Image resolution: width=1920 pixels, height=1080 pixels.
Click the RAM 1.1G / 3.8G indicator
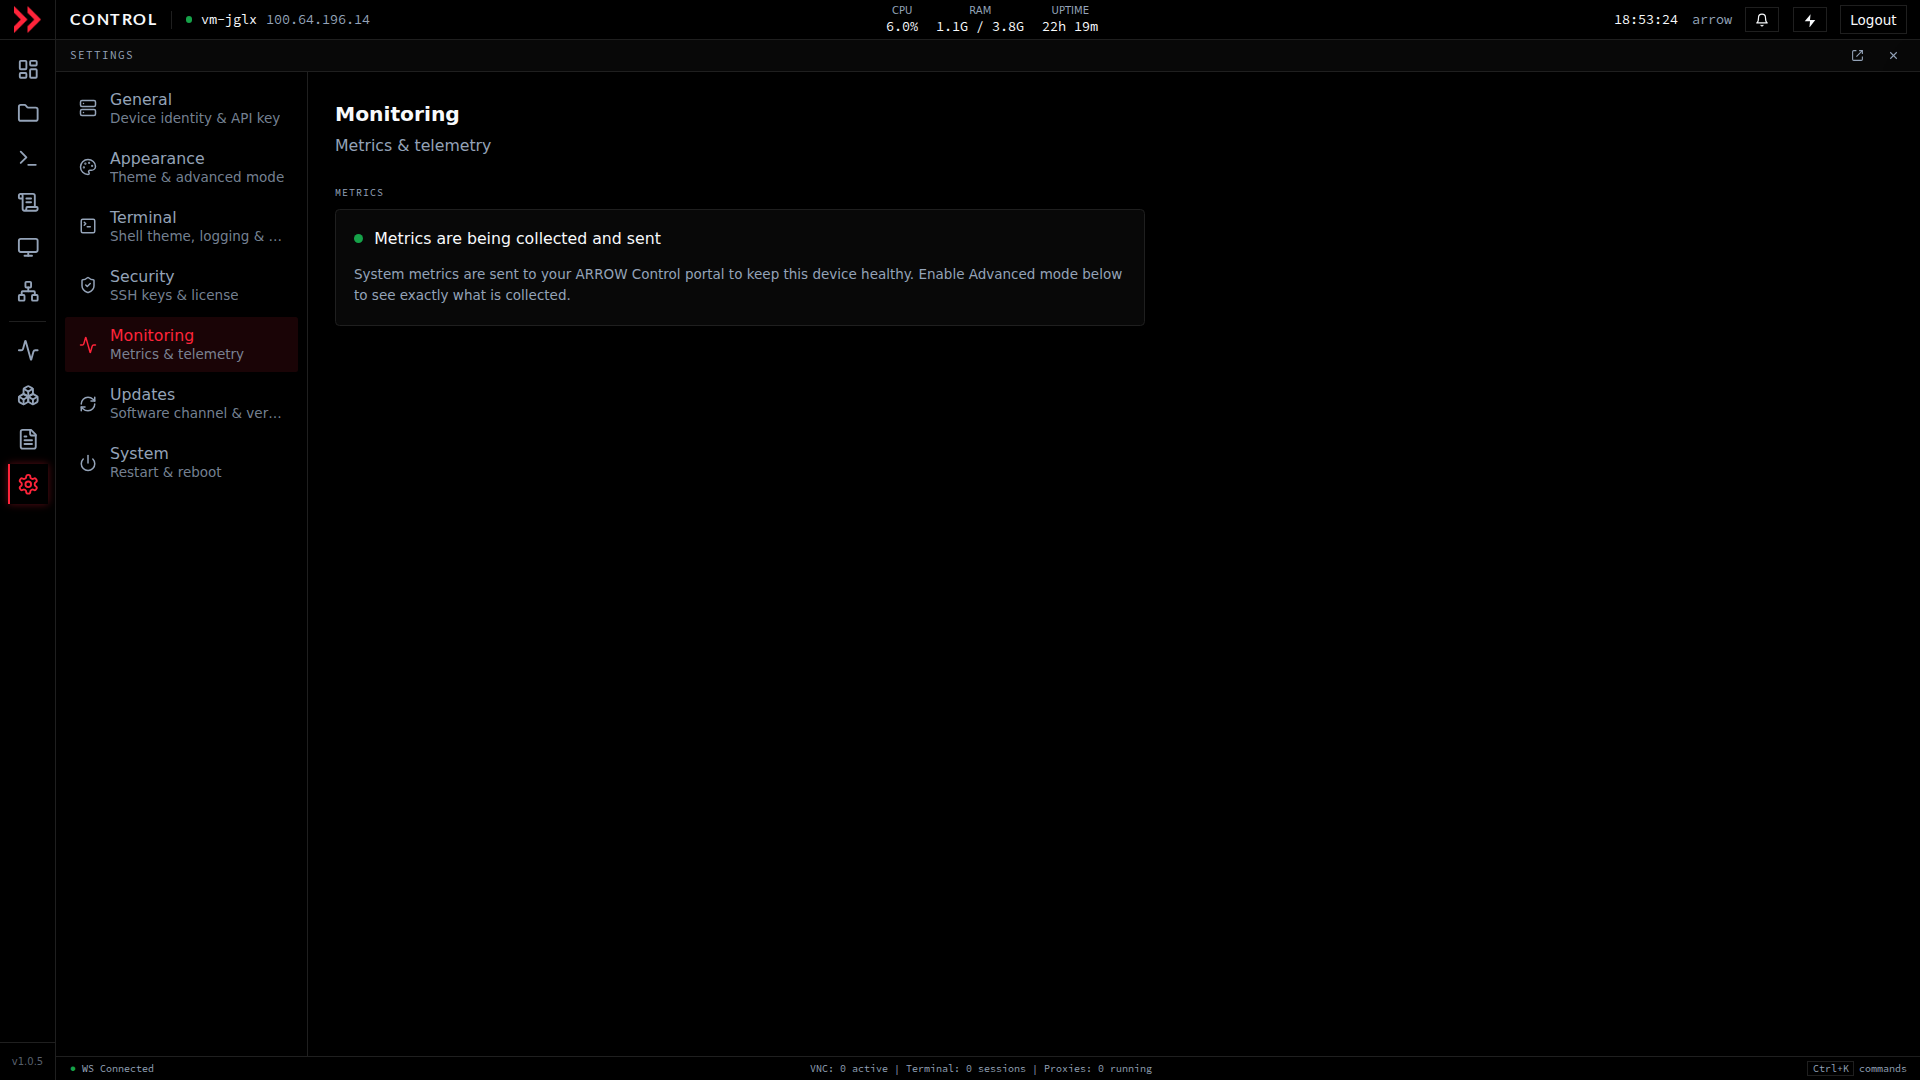980,19
